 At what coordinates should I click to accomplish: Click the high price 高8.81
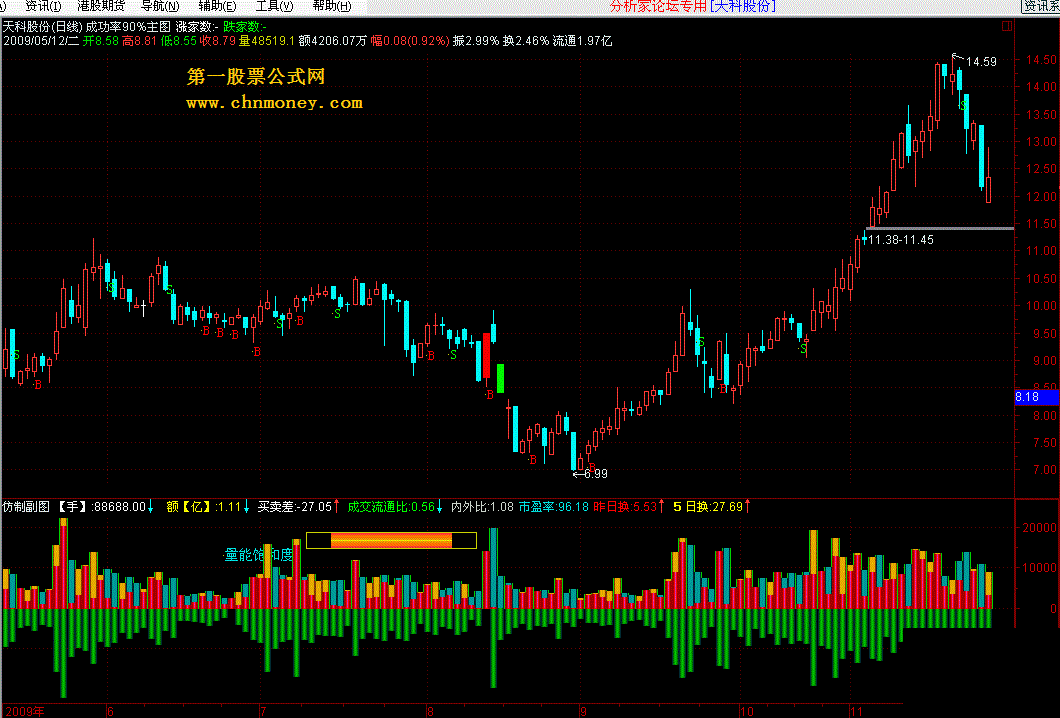(139, 41)
